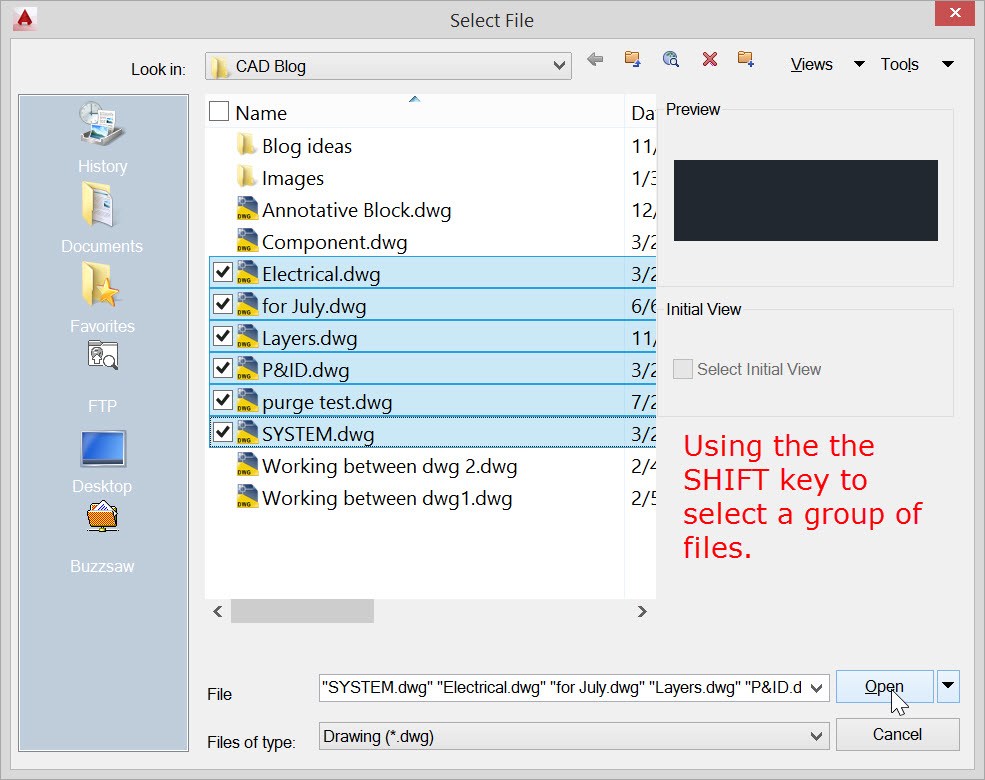Screen dimensions: 985x780
Task: Click the Open button
Action: click(x=884, y=687)
